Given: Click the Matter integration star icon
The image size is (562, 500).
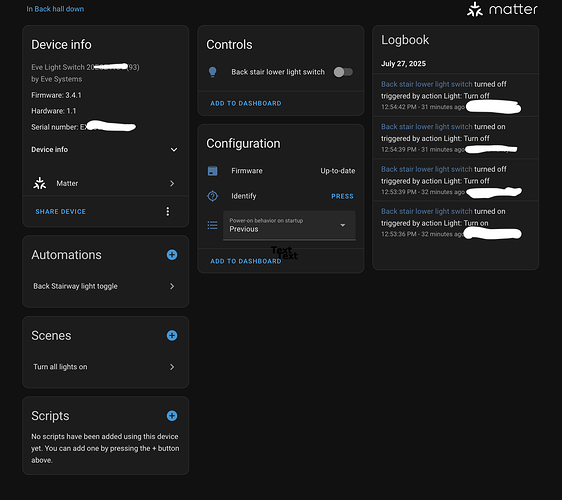Looking at the screenshot, I should pyautogui.click(x=40, y=183).
